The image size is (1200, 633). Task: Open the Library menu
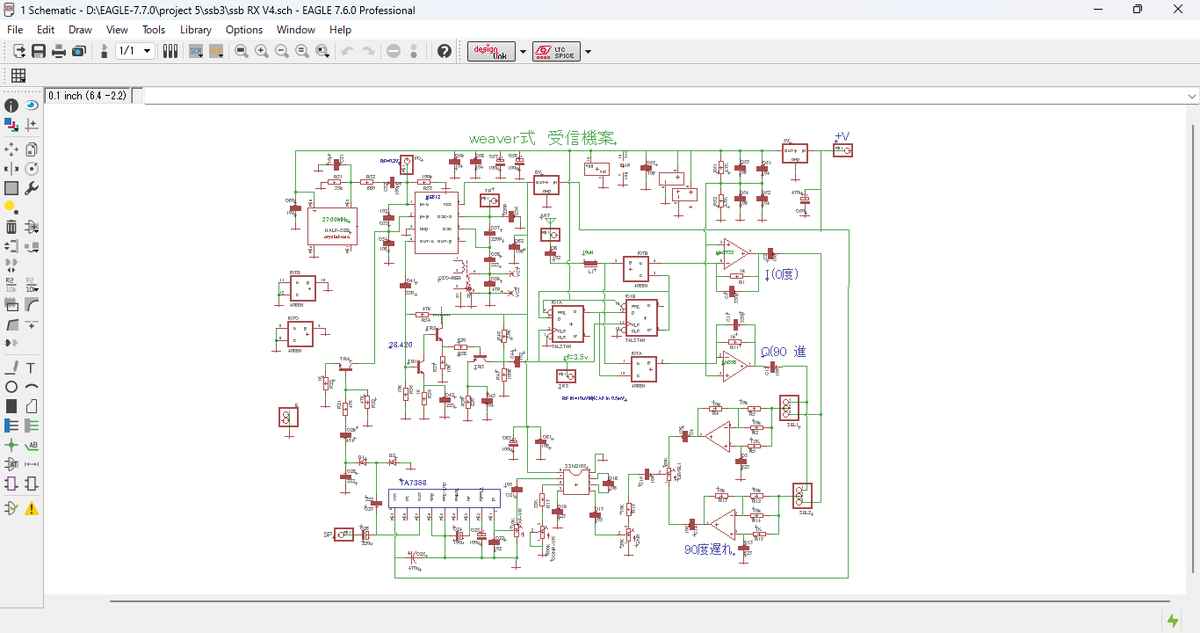pos(195,30)
